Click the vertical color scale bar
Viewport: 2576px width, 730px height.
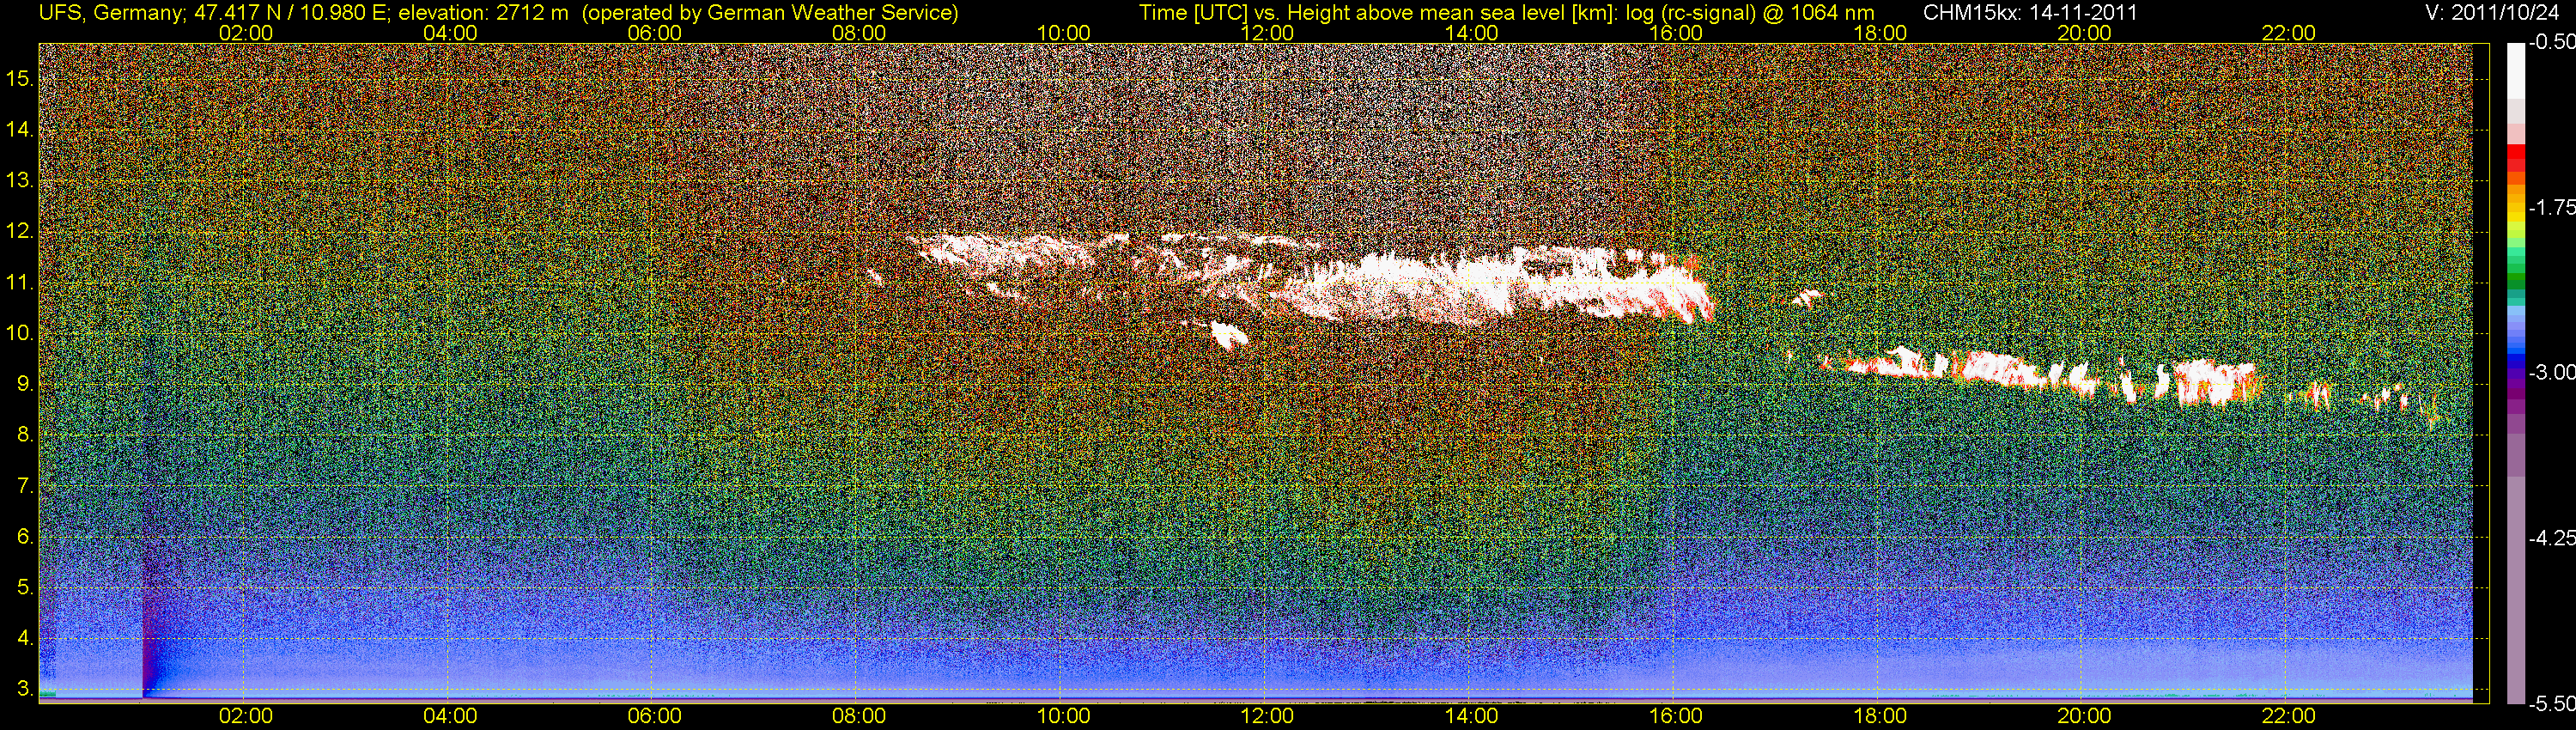coord(2515,373)
